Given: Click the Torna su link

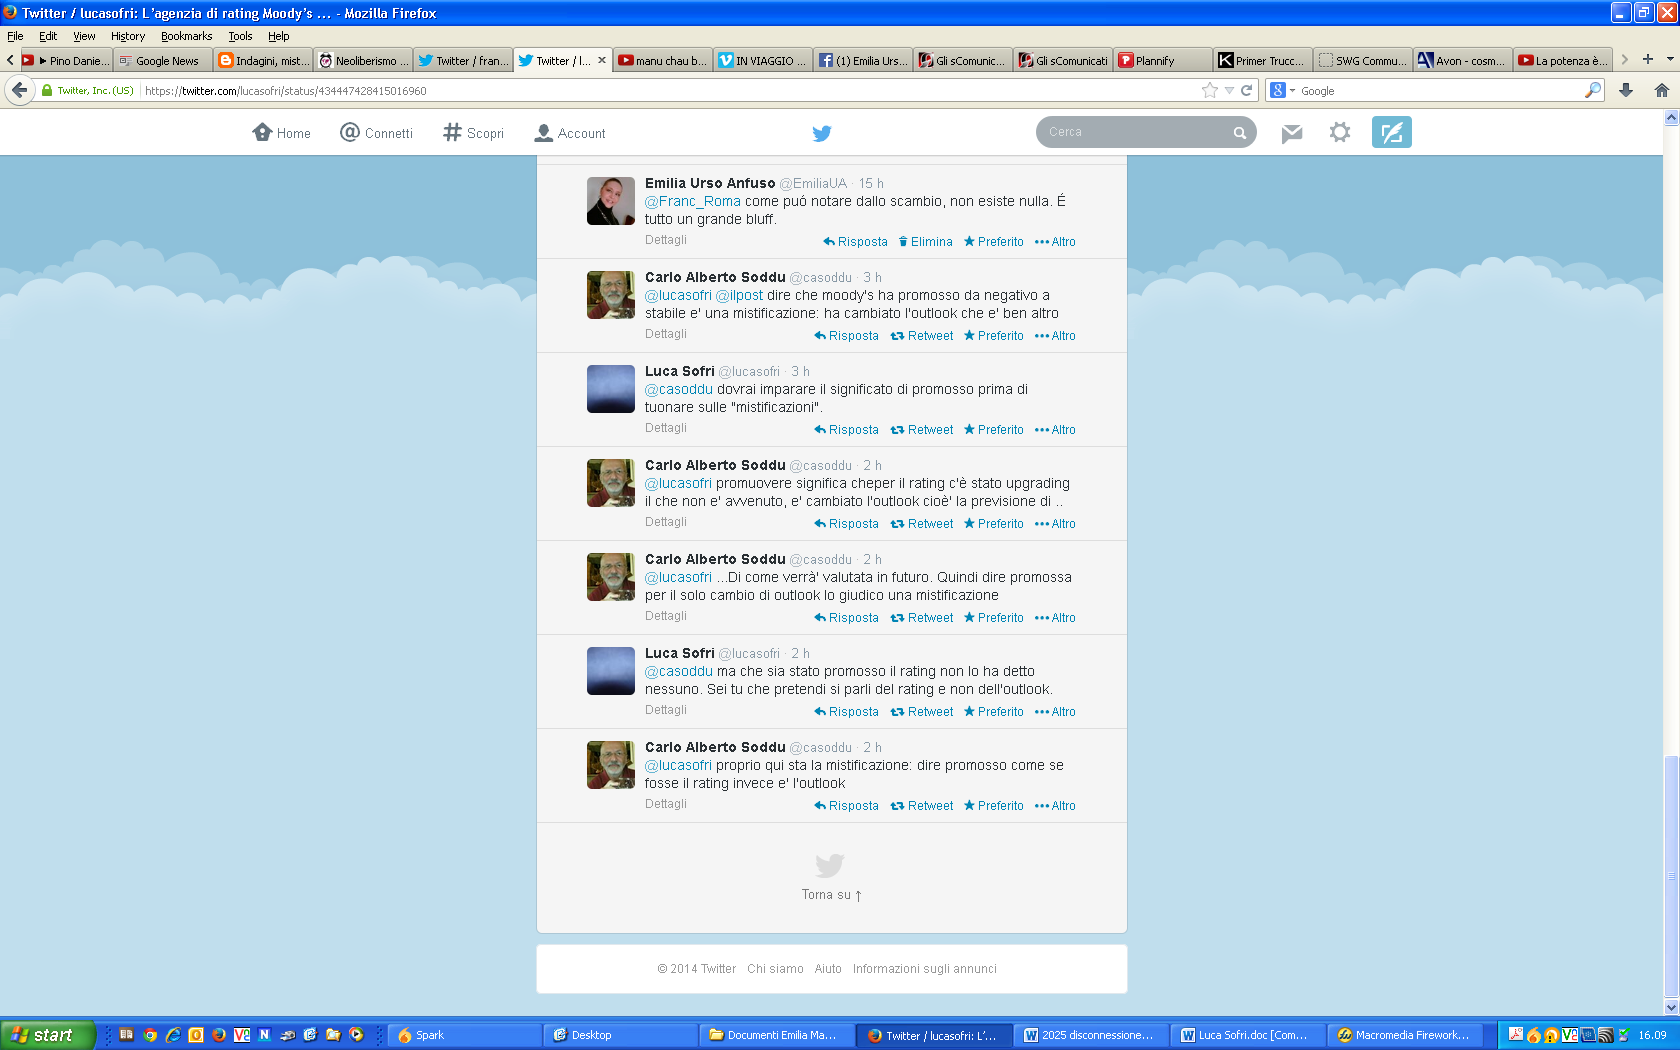Looking at the screenshot, I should (831, 895).
